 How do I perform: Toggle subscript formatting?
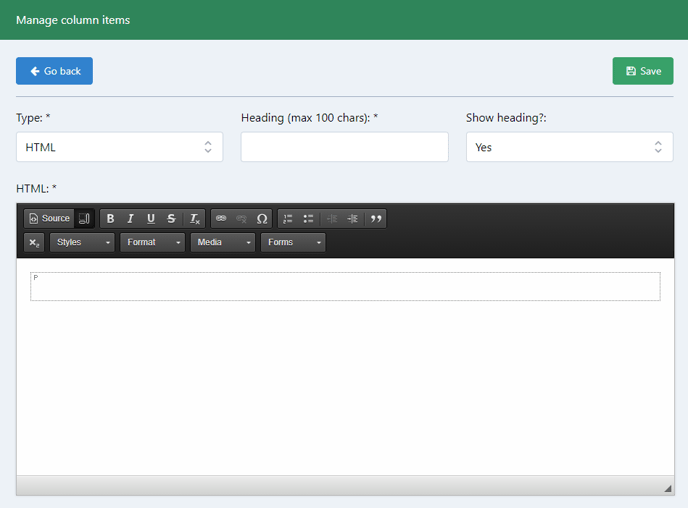pyautogui.click(x=34, y=243)
